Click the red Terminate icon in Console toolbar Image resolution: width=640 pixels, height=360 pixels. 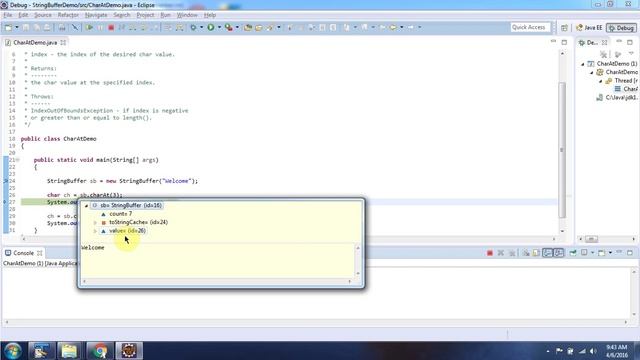(490, 253)
